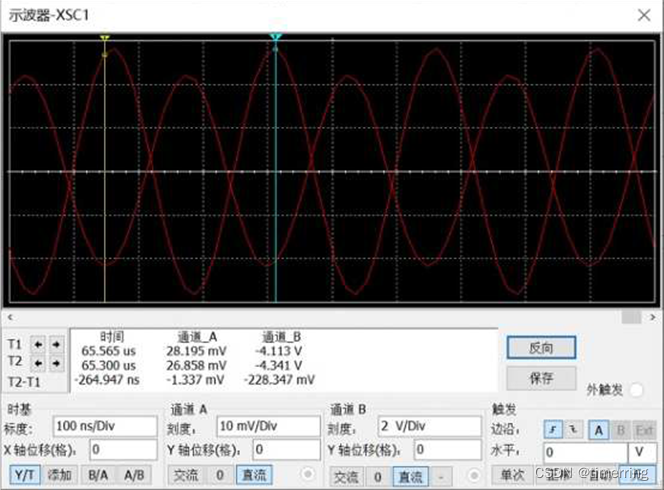Screen dimensions: 664x490
Task: Edit the trigger level (水平) field
Action: pyautogui.click(x=585, y=453)
